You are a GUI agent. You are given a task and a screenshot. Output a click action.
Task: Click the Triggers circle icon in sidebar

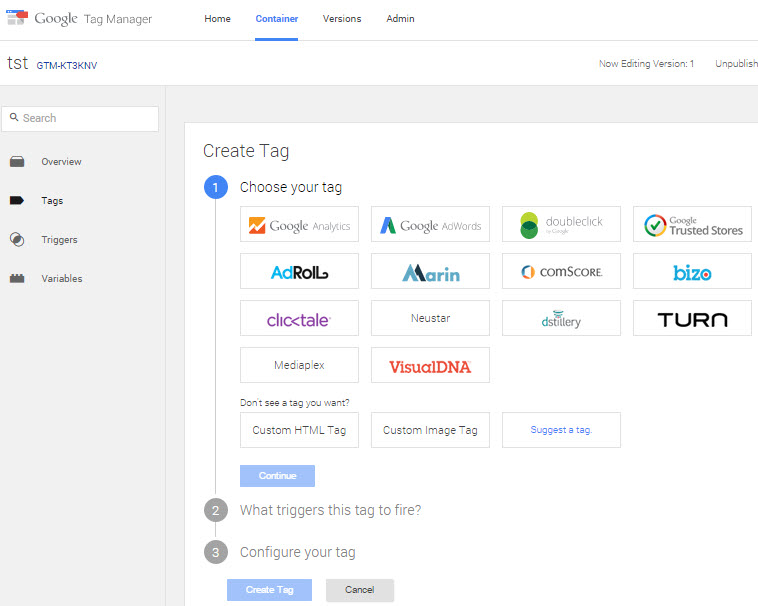coord(17,239)
